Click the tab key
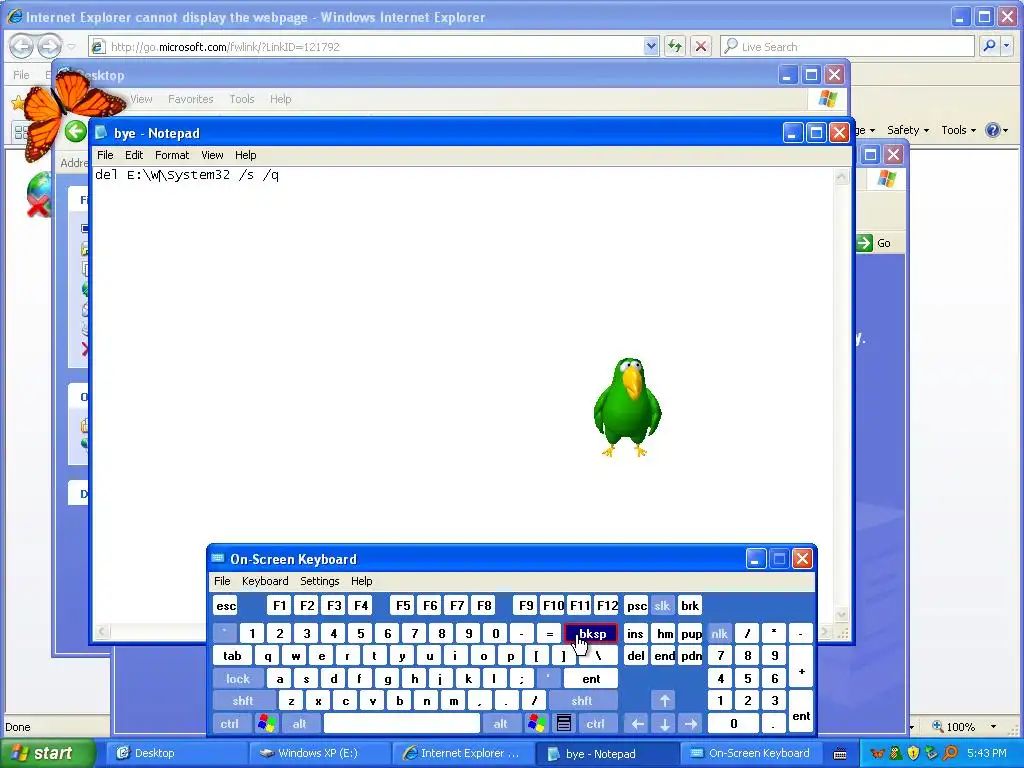Image resolution: width=1024 pixels, height=768 pixels. click(232, 656)
